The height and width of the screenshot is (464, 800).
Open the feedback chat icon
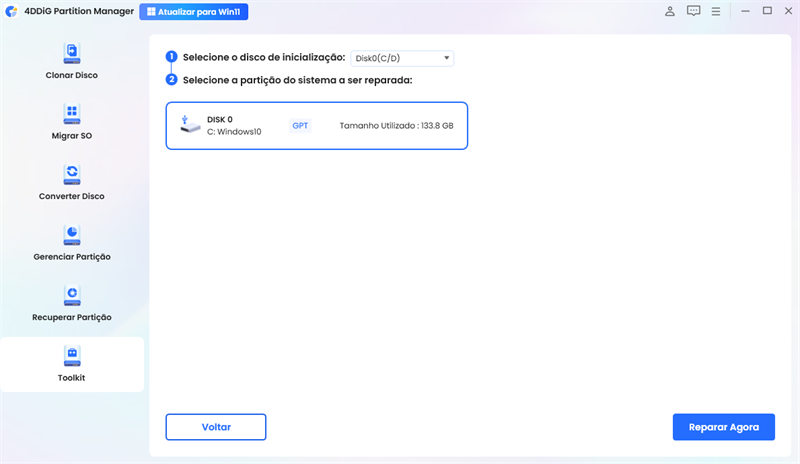[x=693, y=11]
